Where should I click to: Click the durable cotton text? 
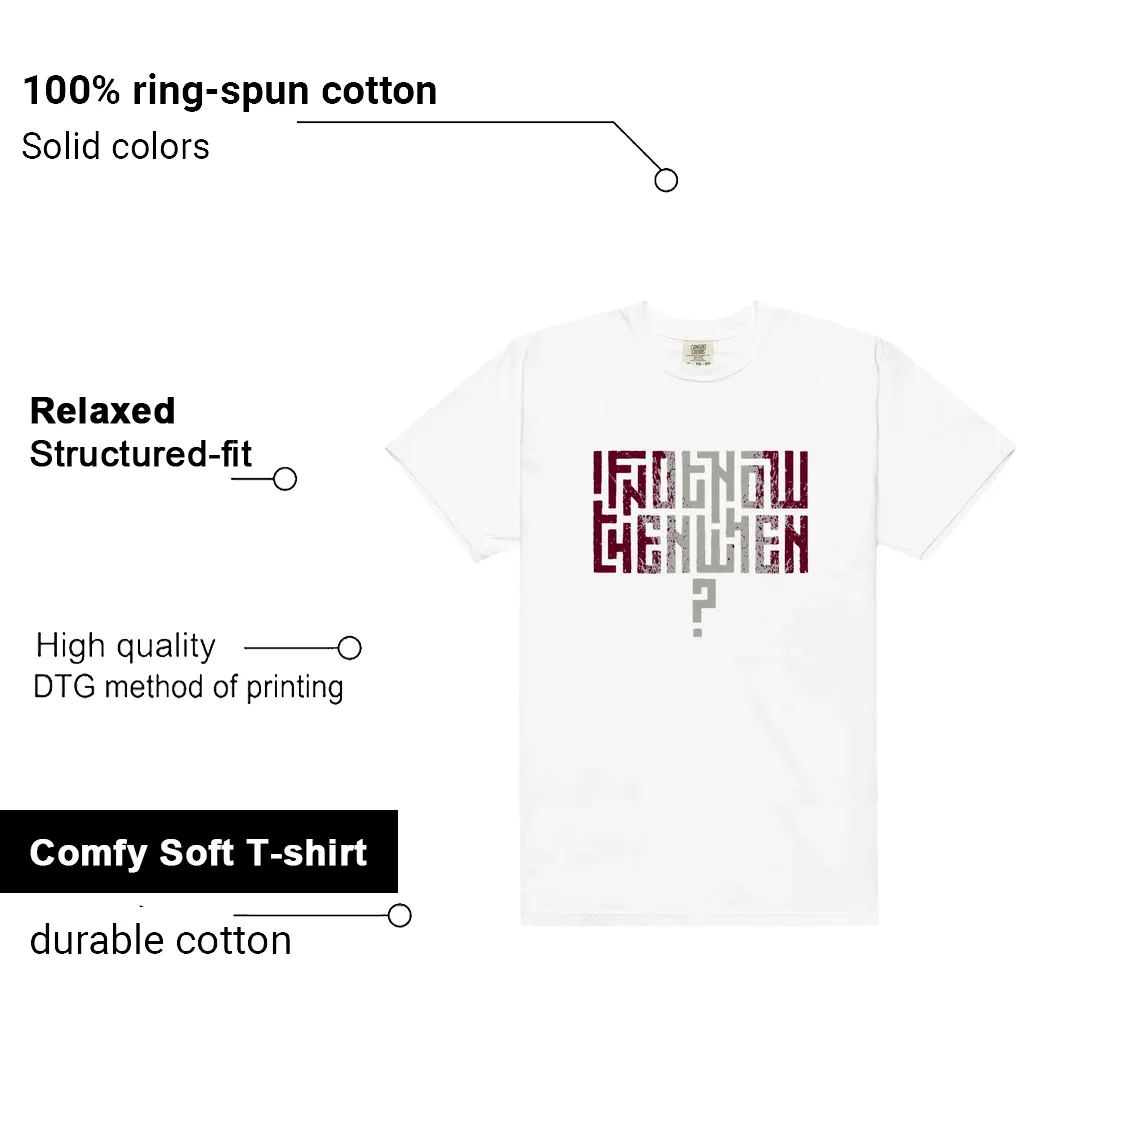click(x=161, y=941)
